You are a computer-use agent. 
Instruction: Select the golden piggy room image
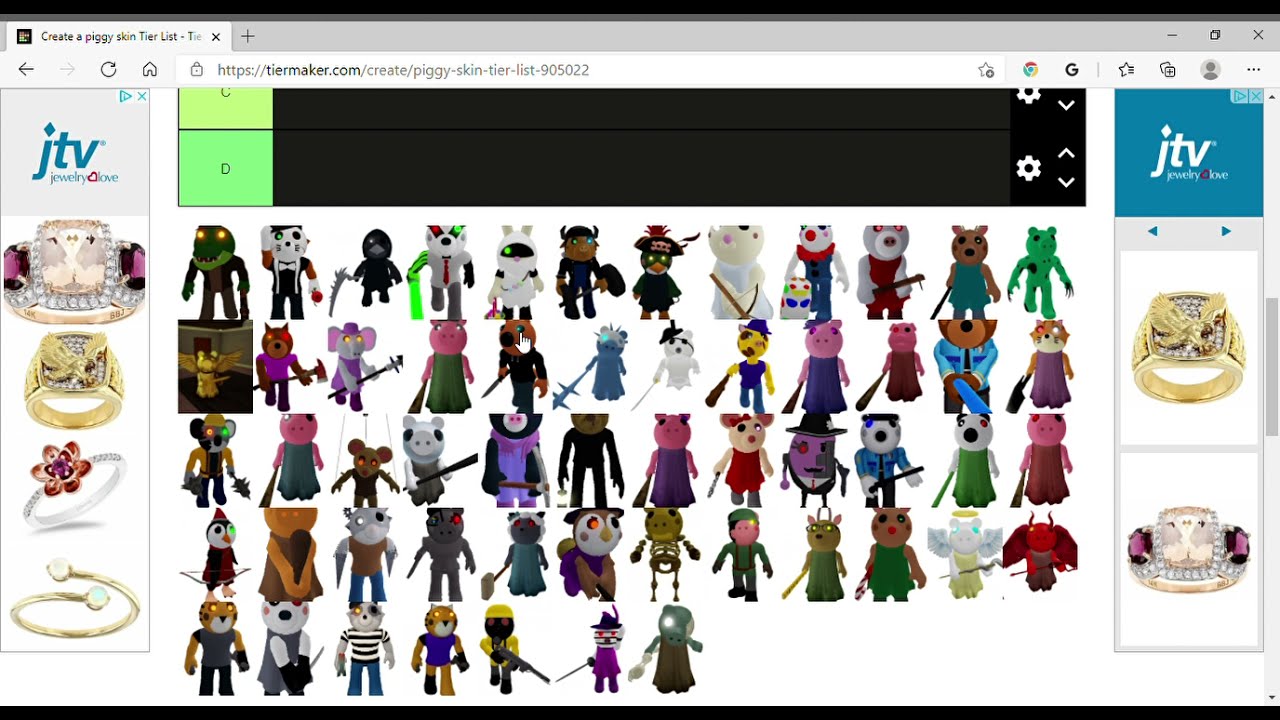click(x=215, y=366)
